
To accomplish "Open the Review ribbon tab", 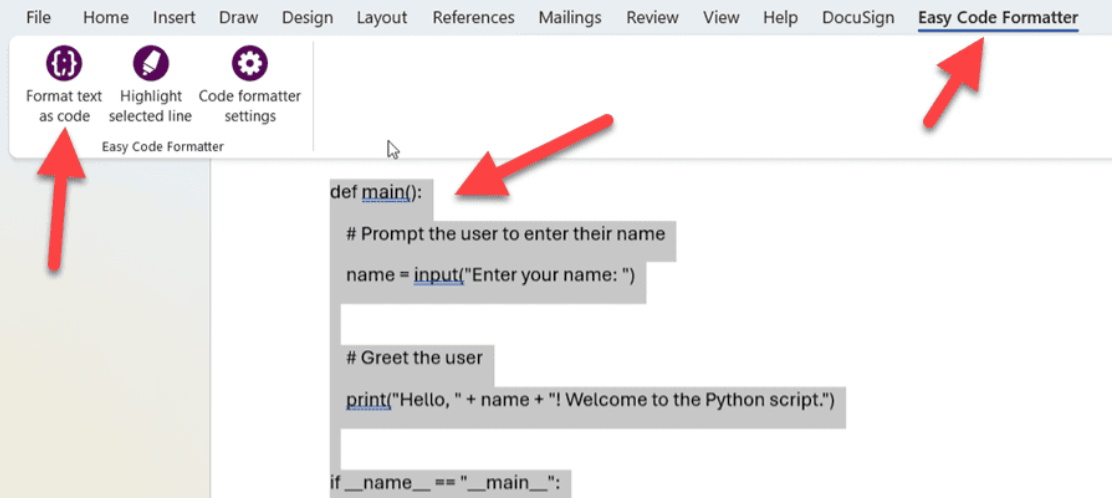I will point(652,18).
